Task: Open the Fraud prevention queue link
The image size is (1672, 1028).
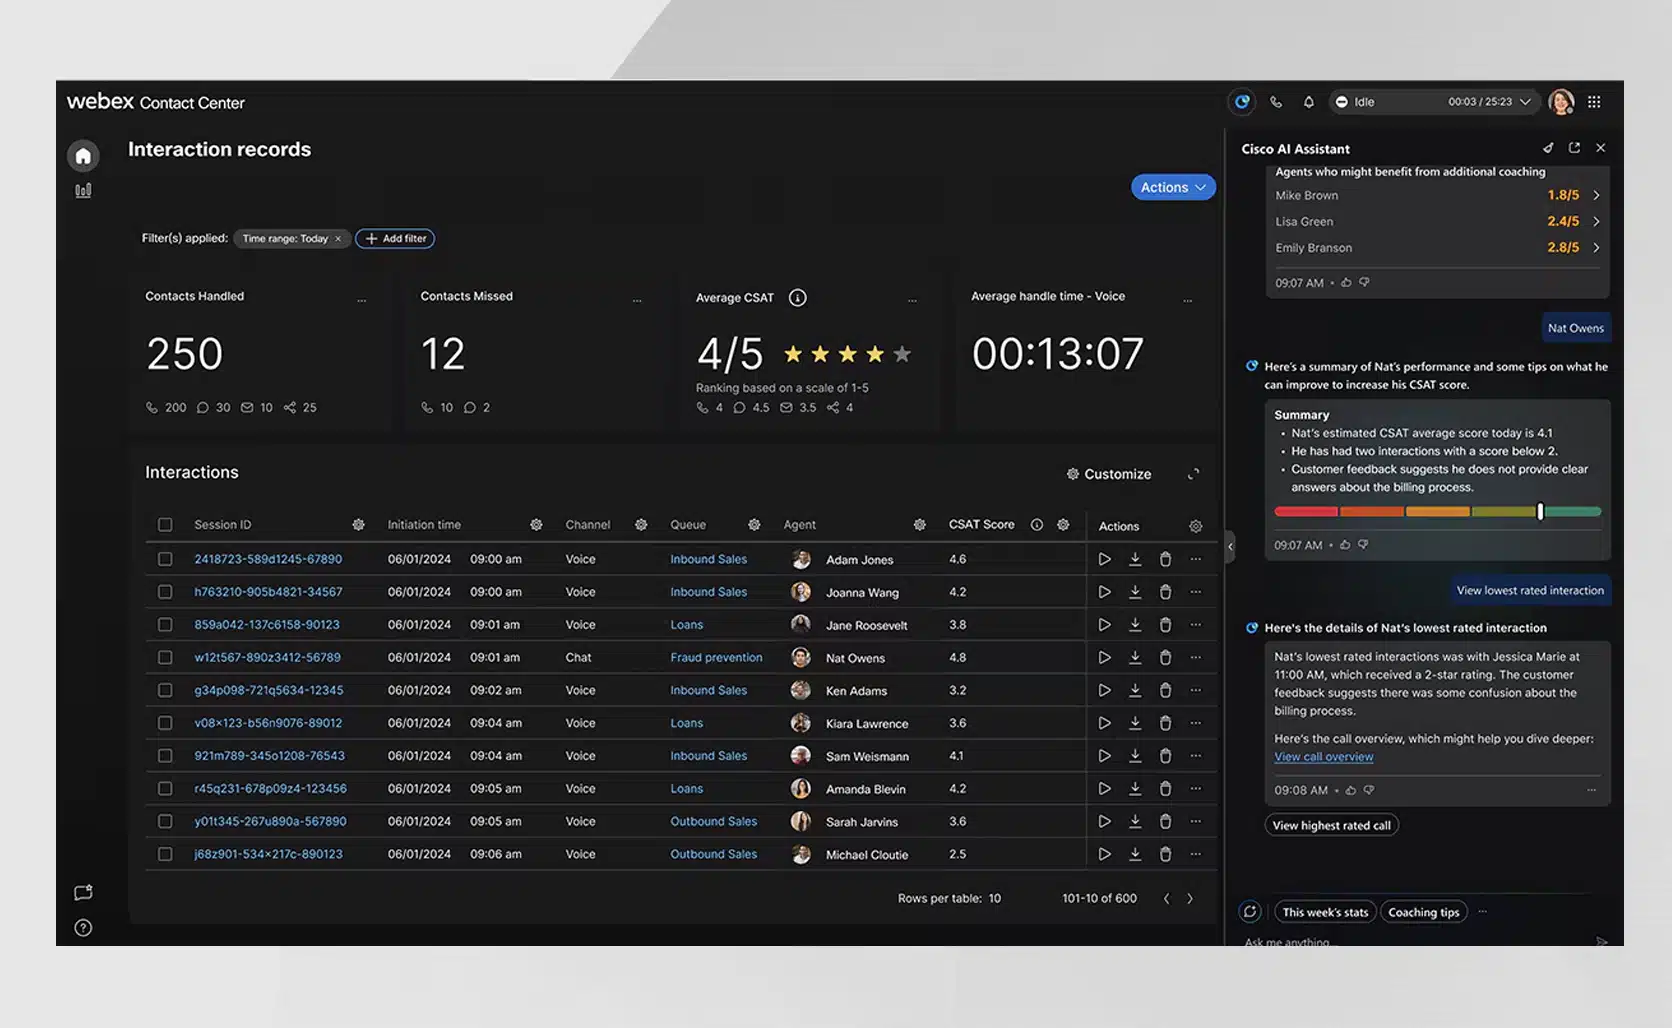Action: pyautogui.click(x=716, y=658)
